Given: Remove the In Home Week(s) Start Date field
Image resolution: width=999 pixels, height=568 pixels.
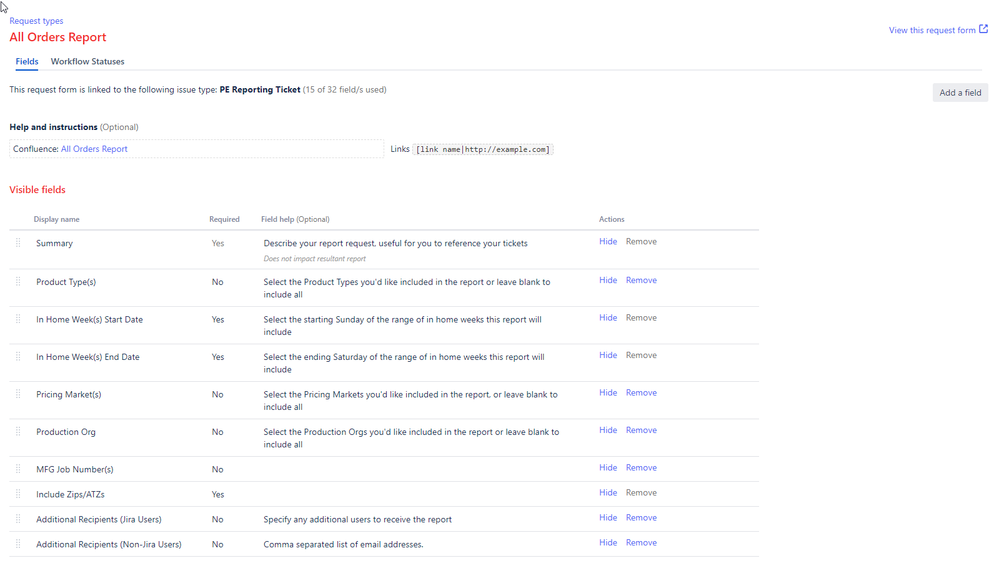Looking at the screenshot, I should point(641,318).
